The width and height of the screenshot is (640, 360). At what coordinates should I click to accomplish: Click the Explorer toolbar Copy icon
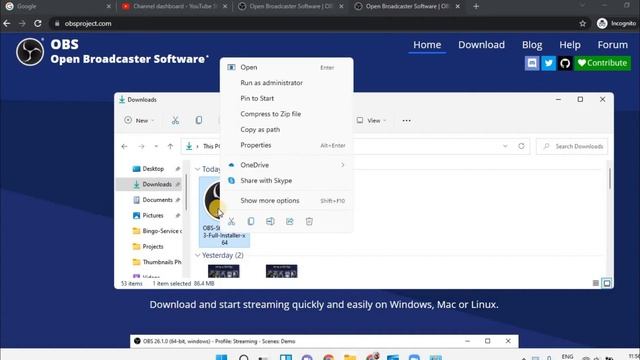click(x=199, y=120)
